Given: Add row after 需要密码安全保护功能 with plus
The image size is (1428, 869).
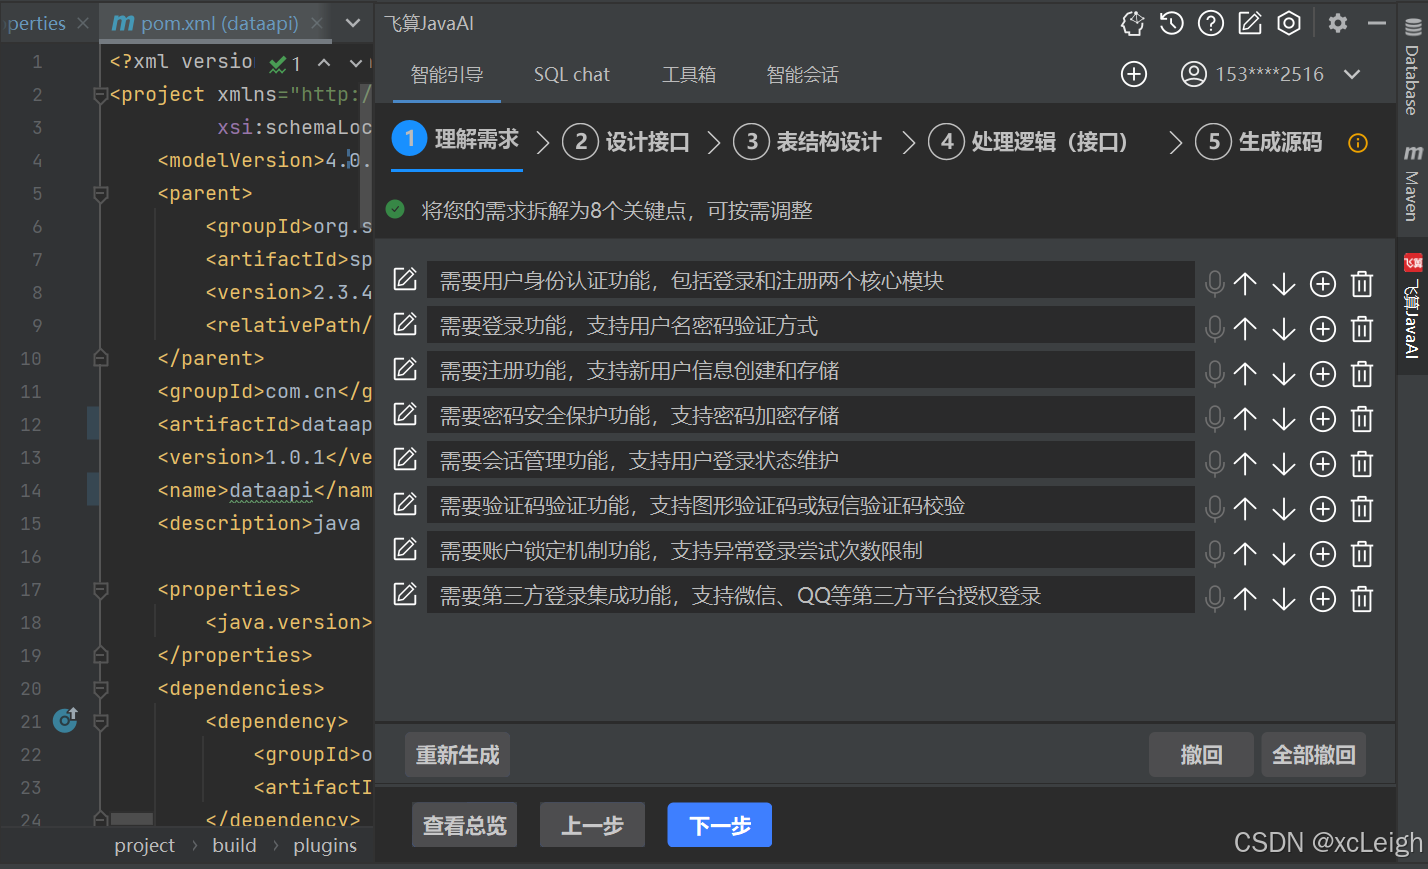Looking at the screenshot, I should coord(1323,419).
